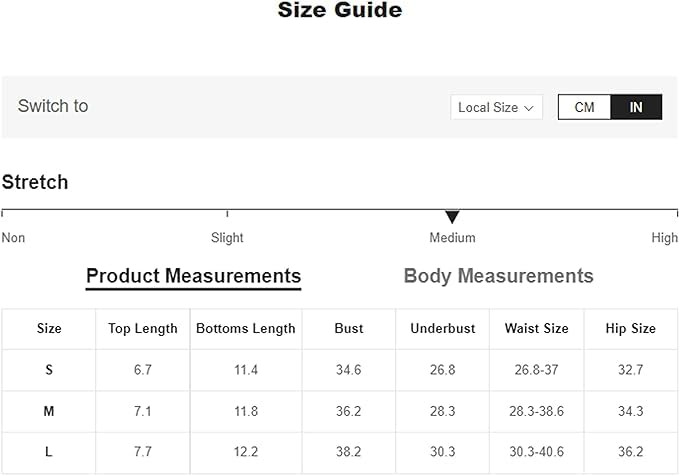Viewport: 679px width, 475px height.
Task: Click the Top Length column header
Action: pyautogui.click(x=143, y=328)
